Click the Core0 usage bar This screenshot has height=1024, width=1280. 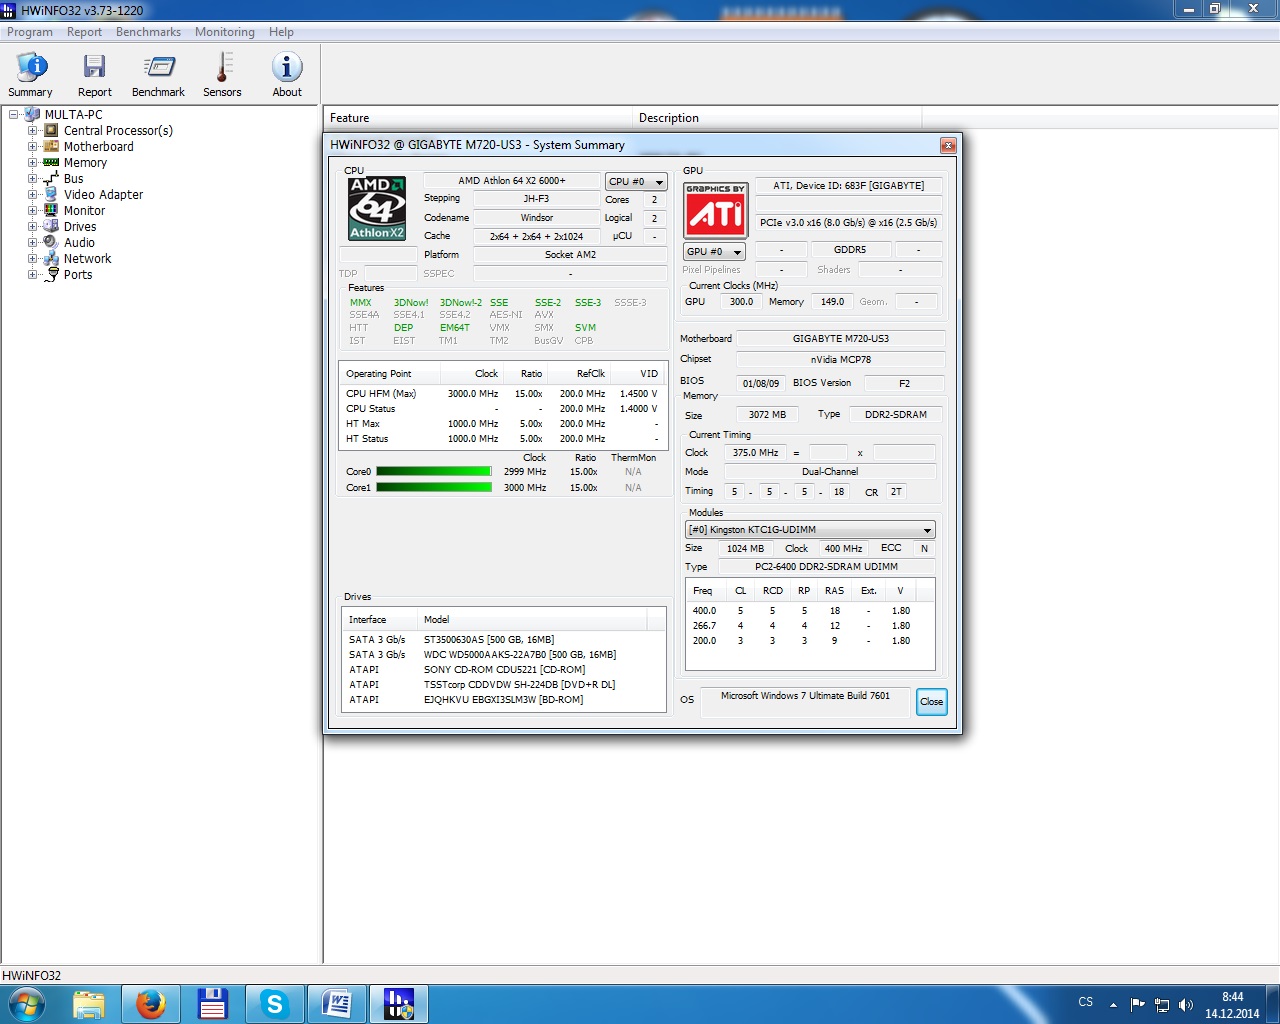coord(433,472)
